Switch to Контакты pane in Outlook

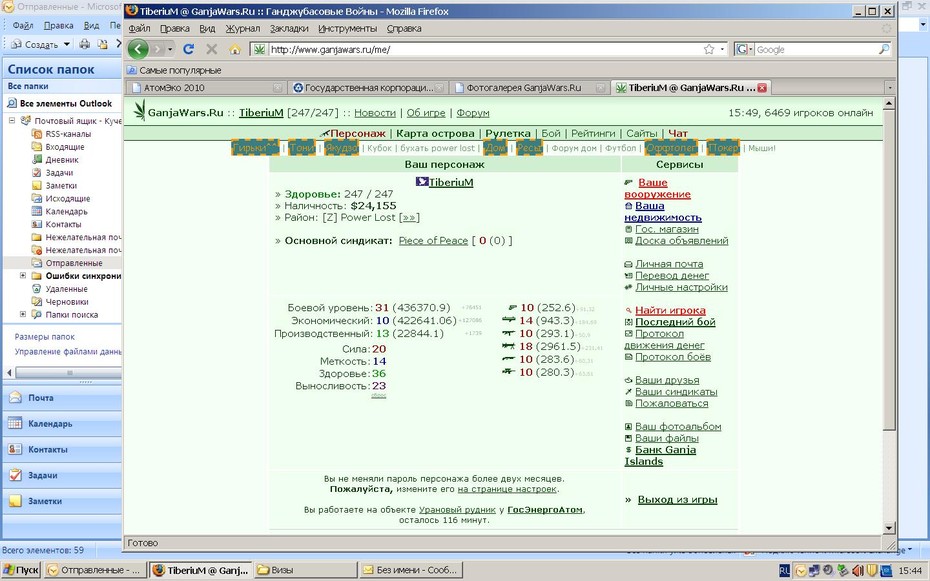coord(62,449)
